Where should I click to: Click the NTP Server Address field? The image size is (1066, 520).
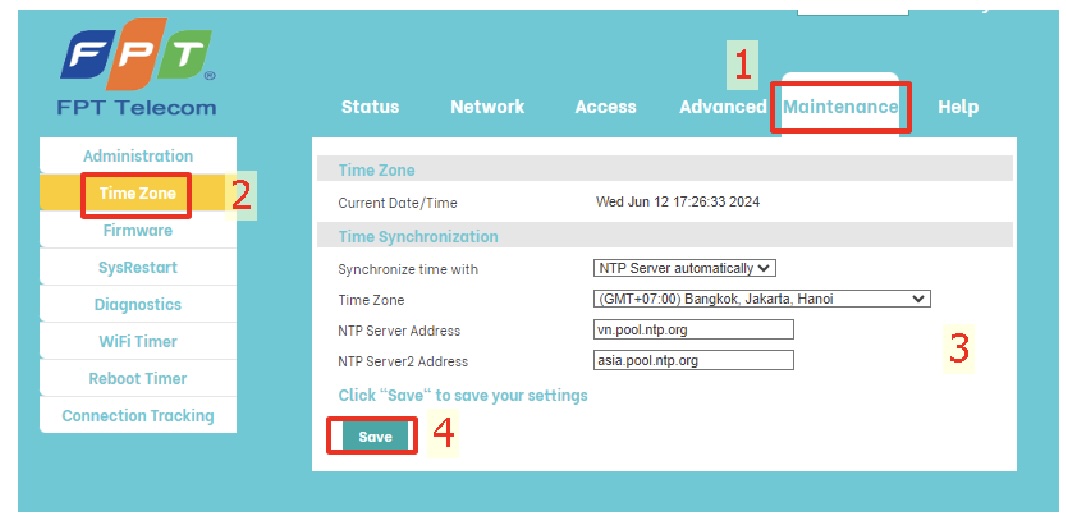(x=693, y=330)
